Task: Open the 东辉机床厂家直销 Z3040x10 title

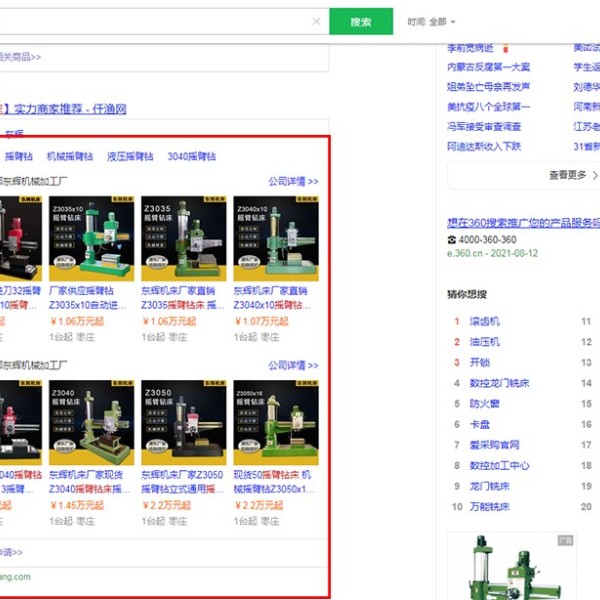Action: click(272, 298)
